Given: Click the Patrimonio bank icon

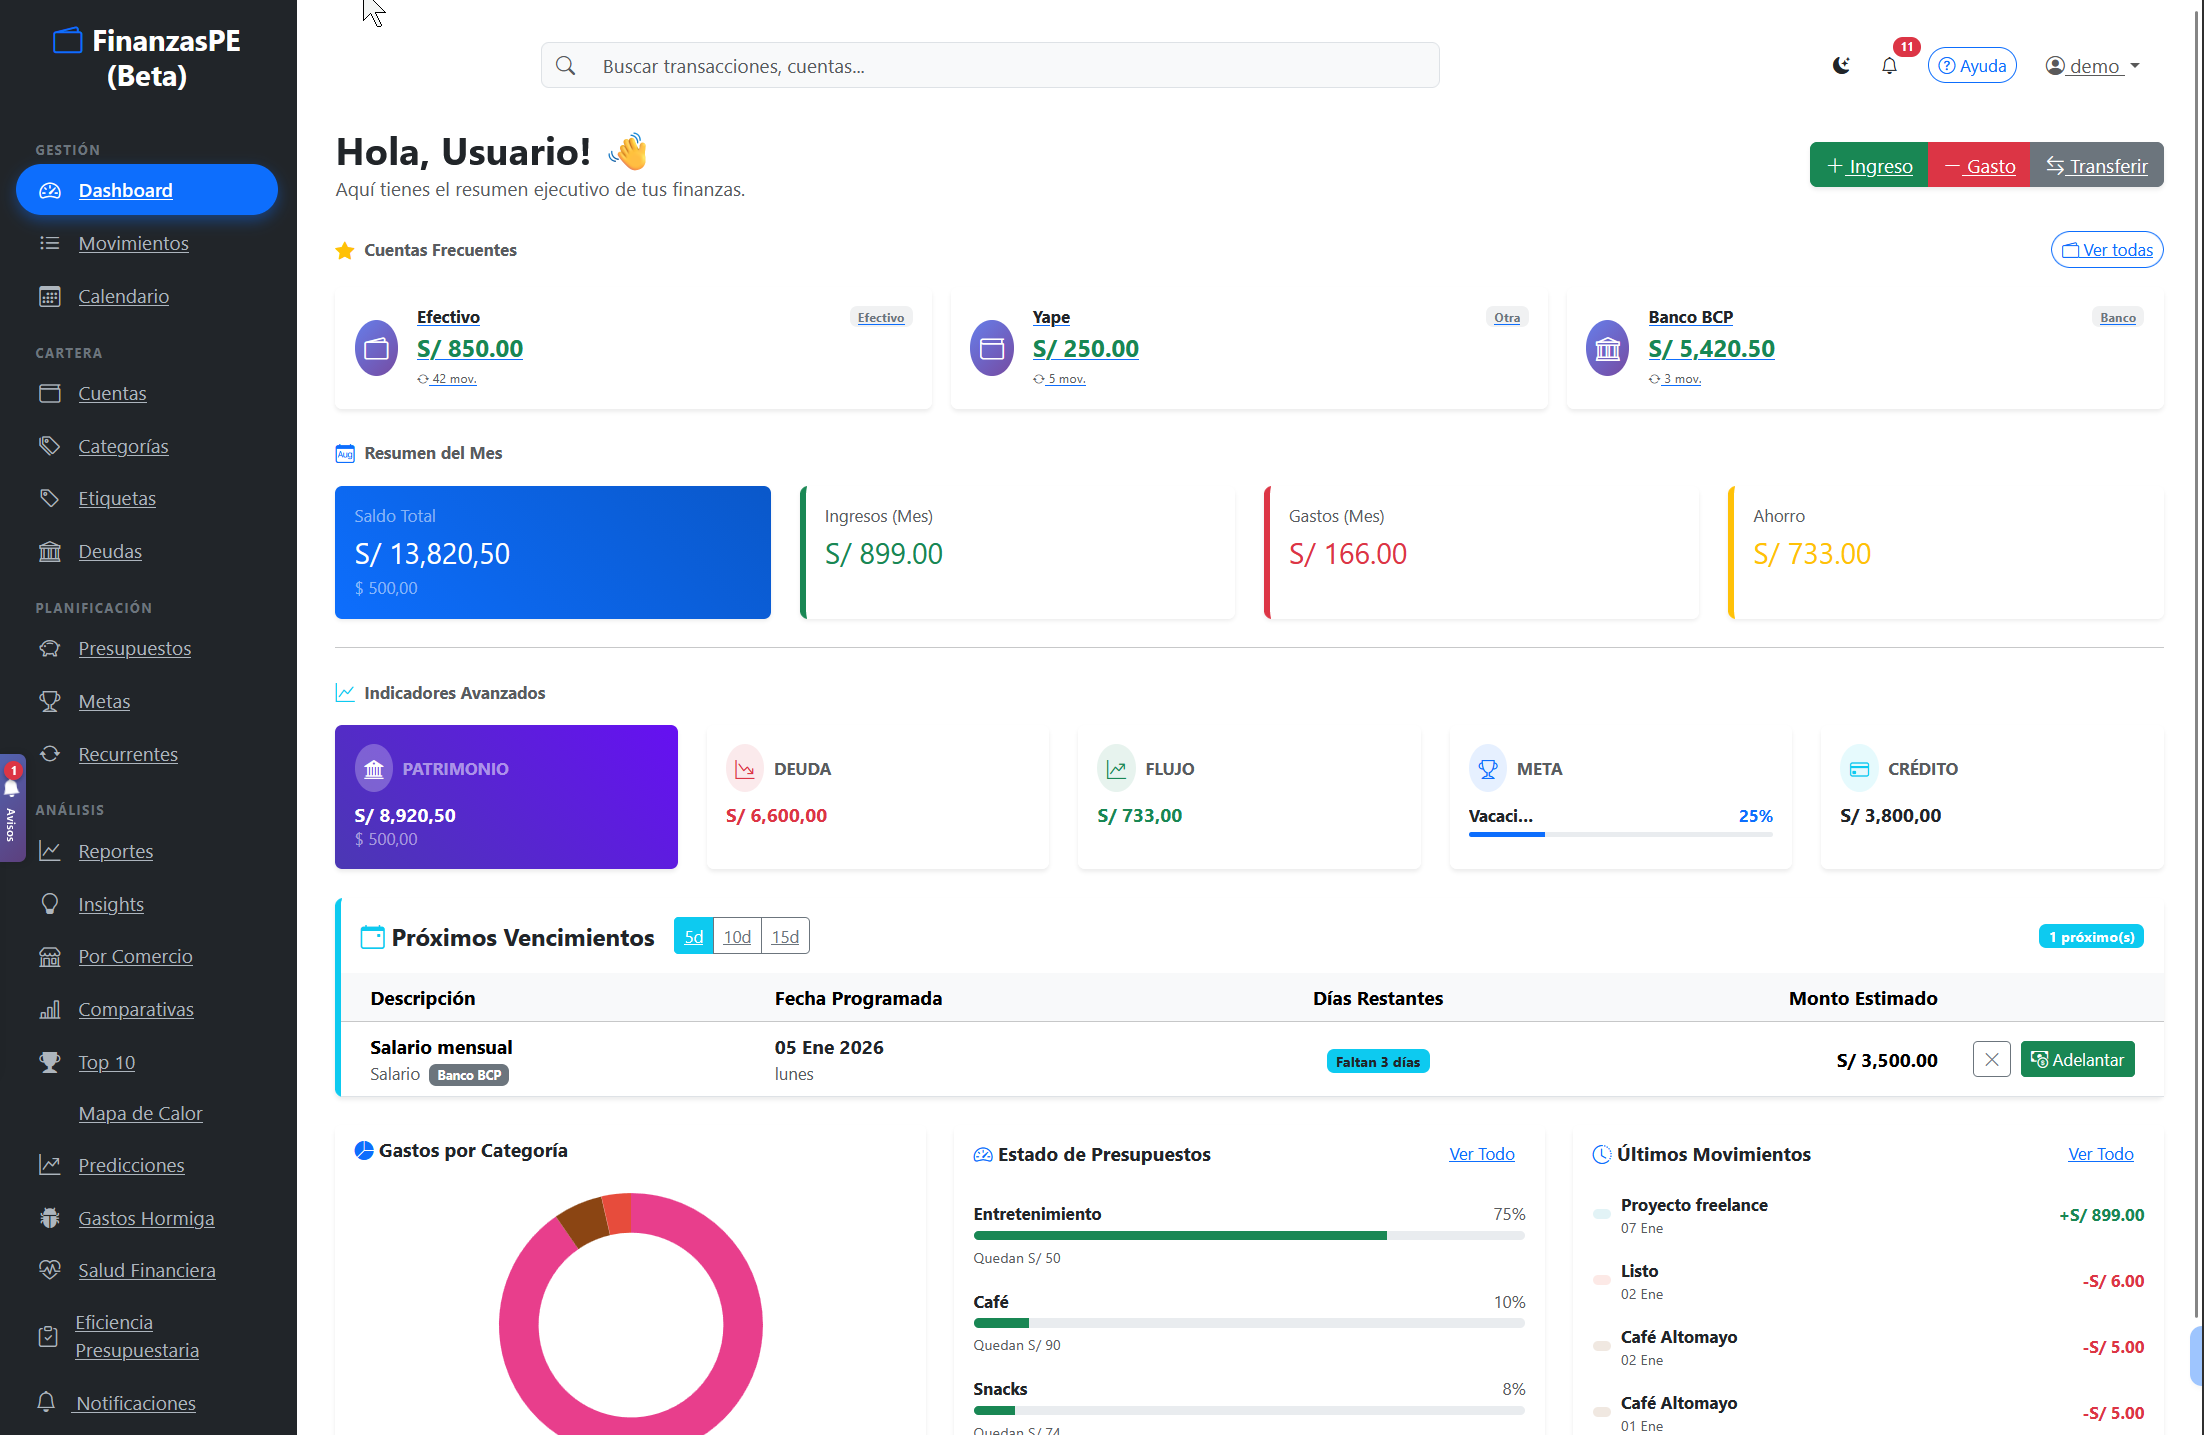Looking at the screenshot, I should click(x=374, y=768).
